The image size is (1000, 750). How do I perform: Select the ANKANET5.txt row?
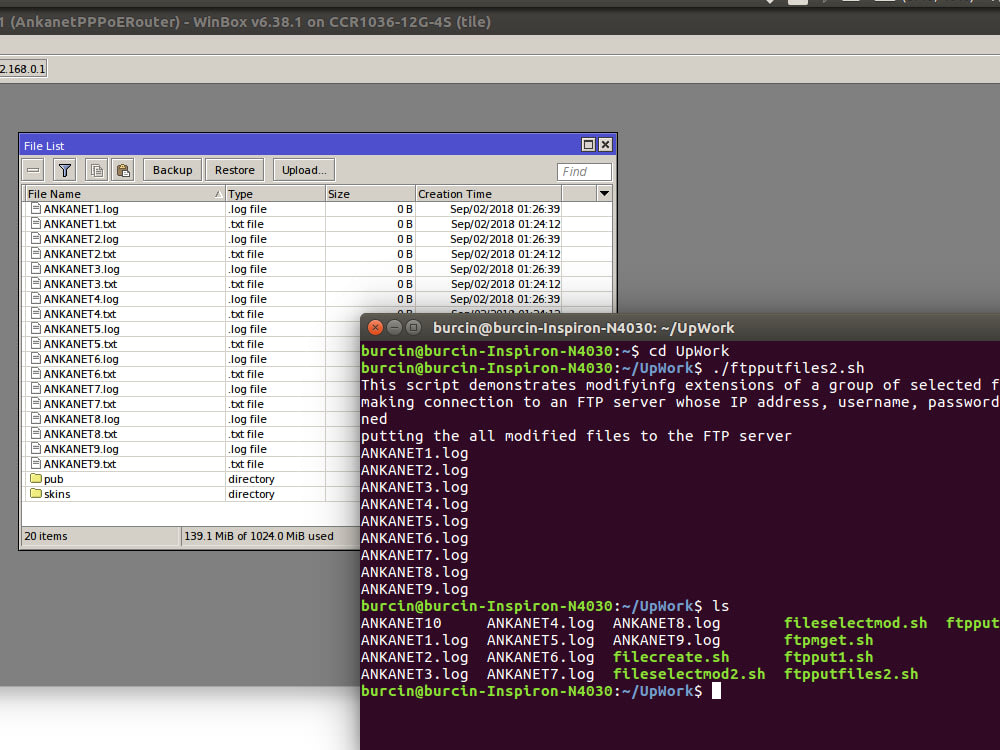pos(100,343)
